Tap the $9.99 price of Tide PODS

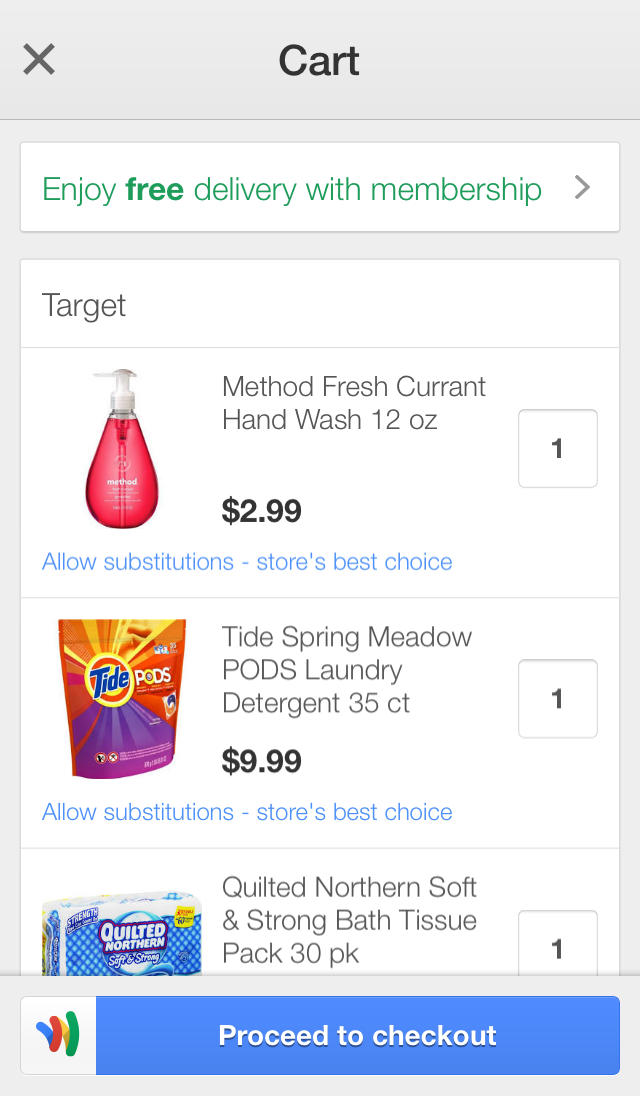click(261, 761)
